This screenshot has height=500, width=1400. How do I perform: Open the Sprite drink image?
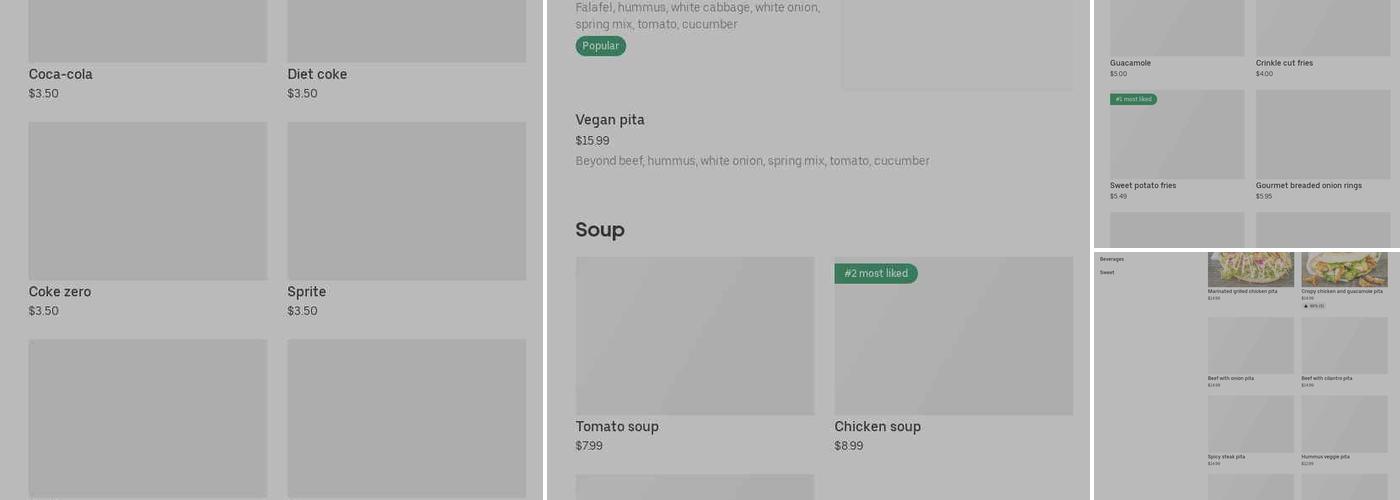(x=406, y=200)
